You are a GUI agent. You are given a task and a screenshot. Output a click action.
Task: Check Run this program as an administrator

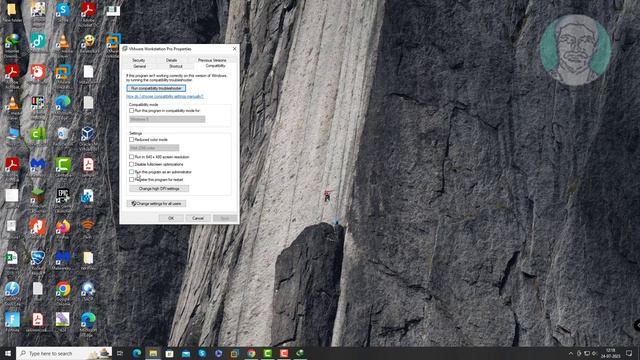click(x=131, y=172)
